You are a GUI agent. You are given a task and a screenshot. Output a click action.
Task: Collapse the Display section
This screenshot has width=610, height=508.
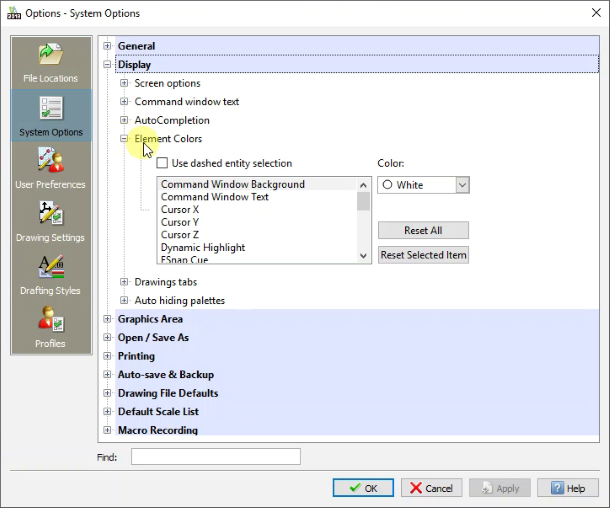point(107,65)
